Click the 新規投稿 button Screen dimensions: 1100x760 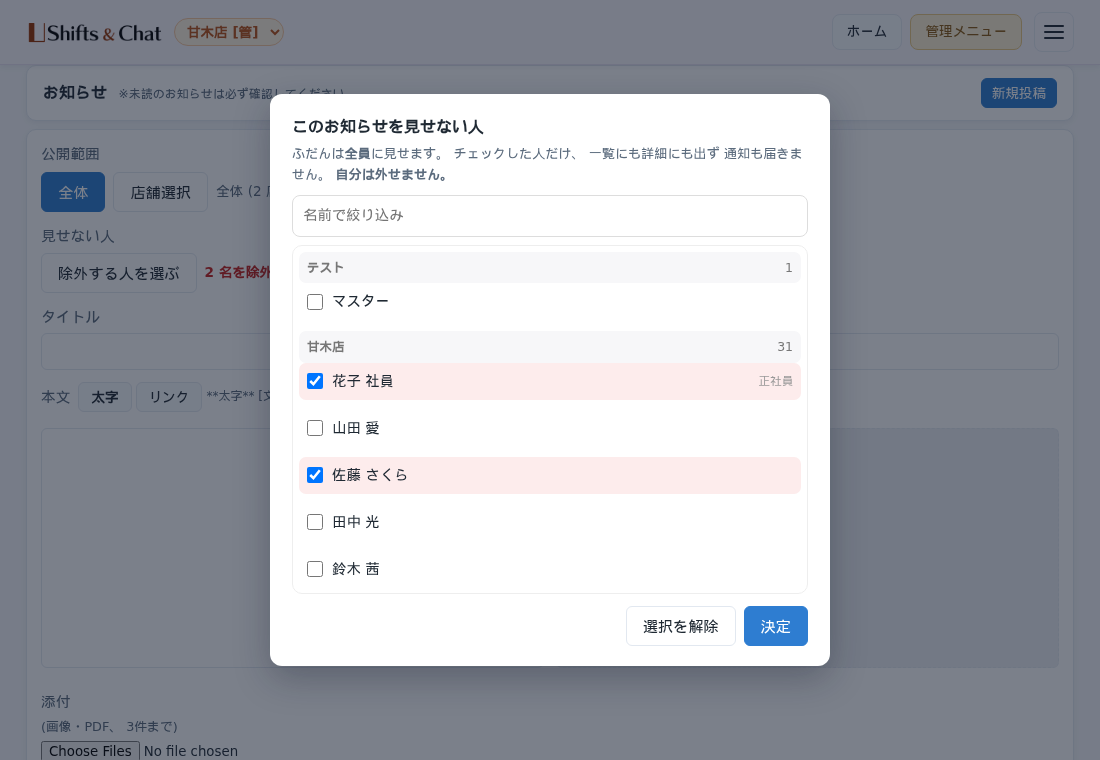click(1019, 93)
